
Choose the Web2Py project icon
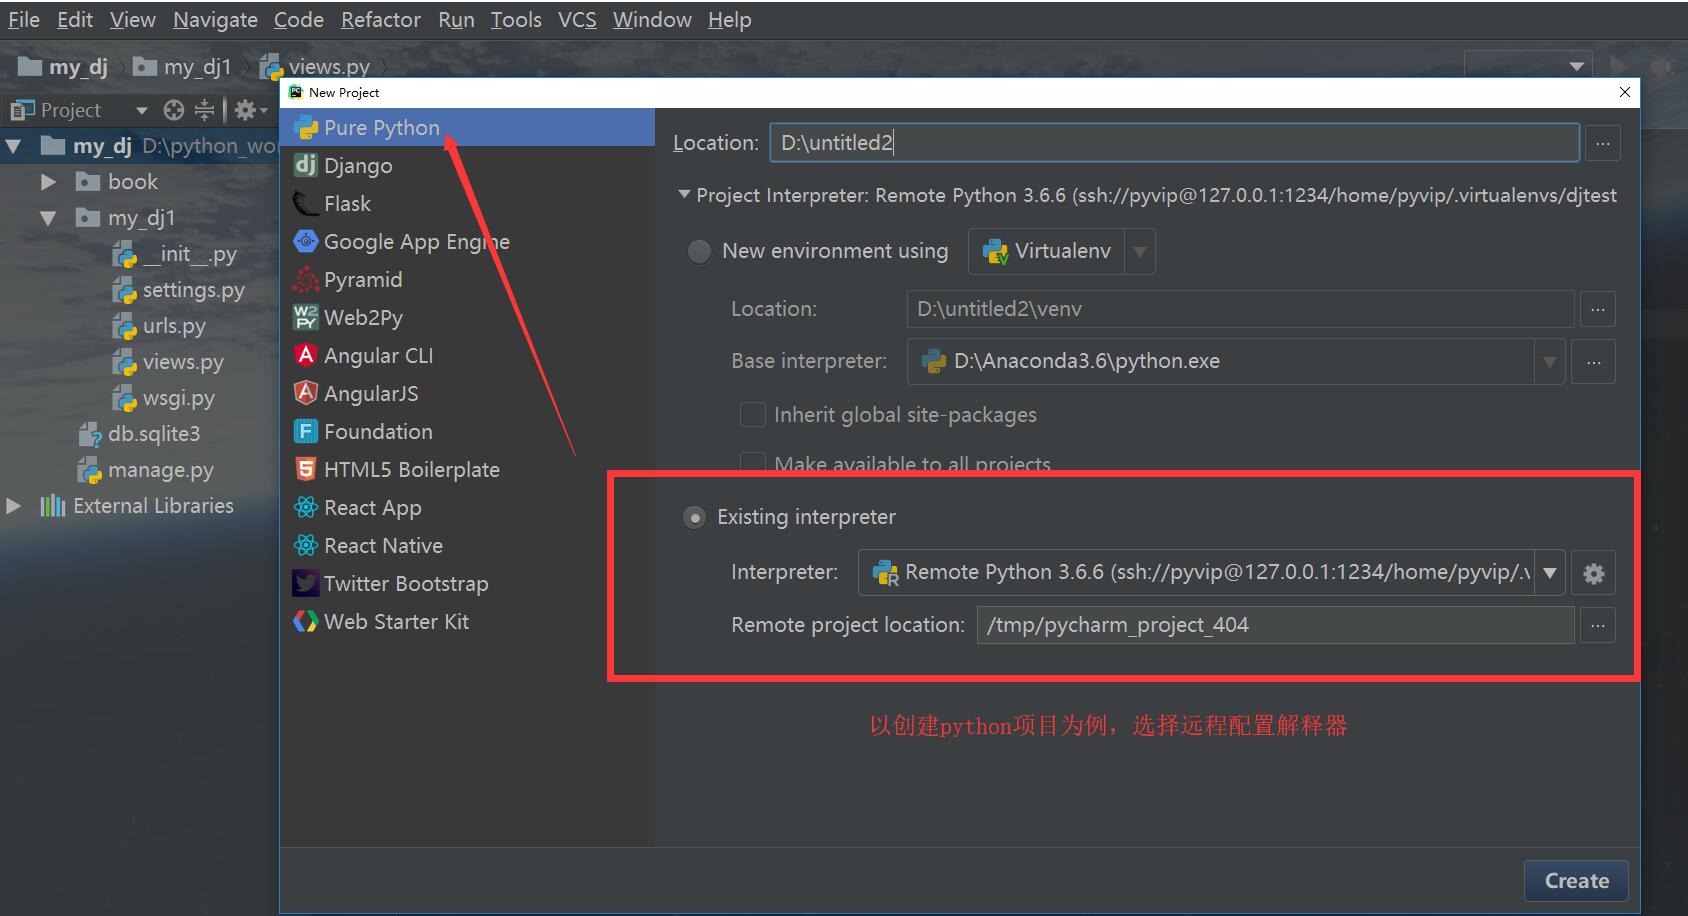coord(305,318)
